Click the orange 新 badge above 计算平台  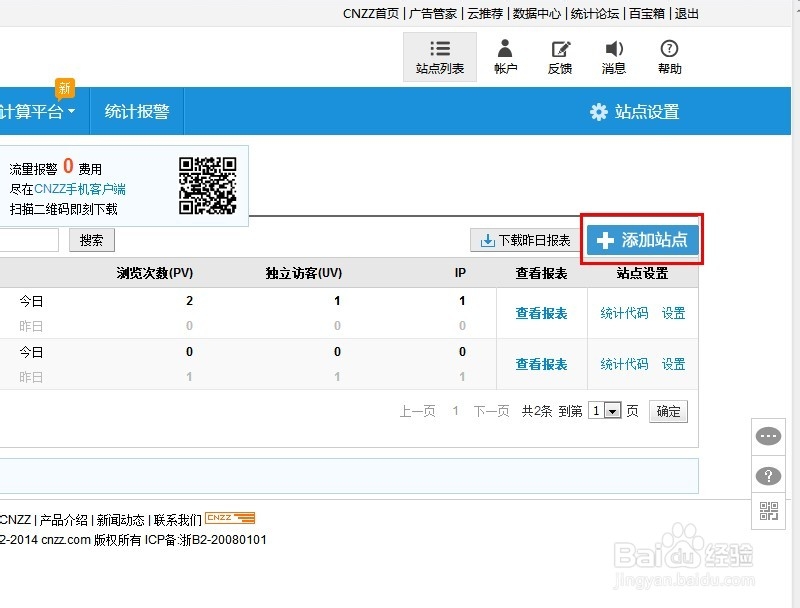65,88
